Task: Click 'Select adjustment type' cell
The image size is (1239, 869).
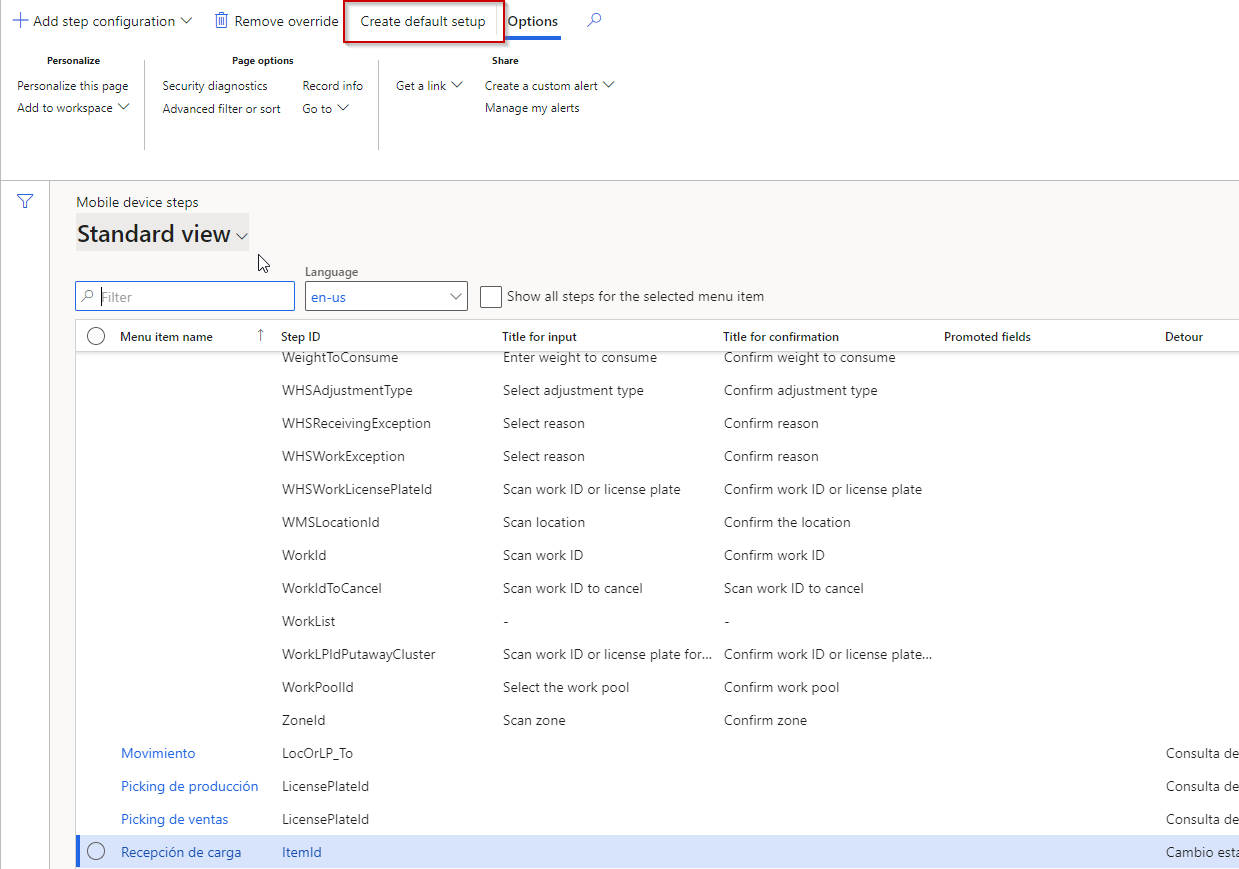Action: click(573, 390)
